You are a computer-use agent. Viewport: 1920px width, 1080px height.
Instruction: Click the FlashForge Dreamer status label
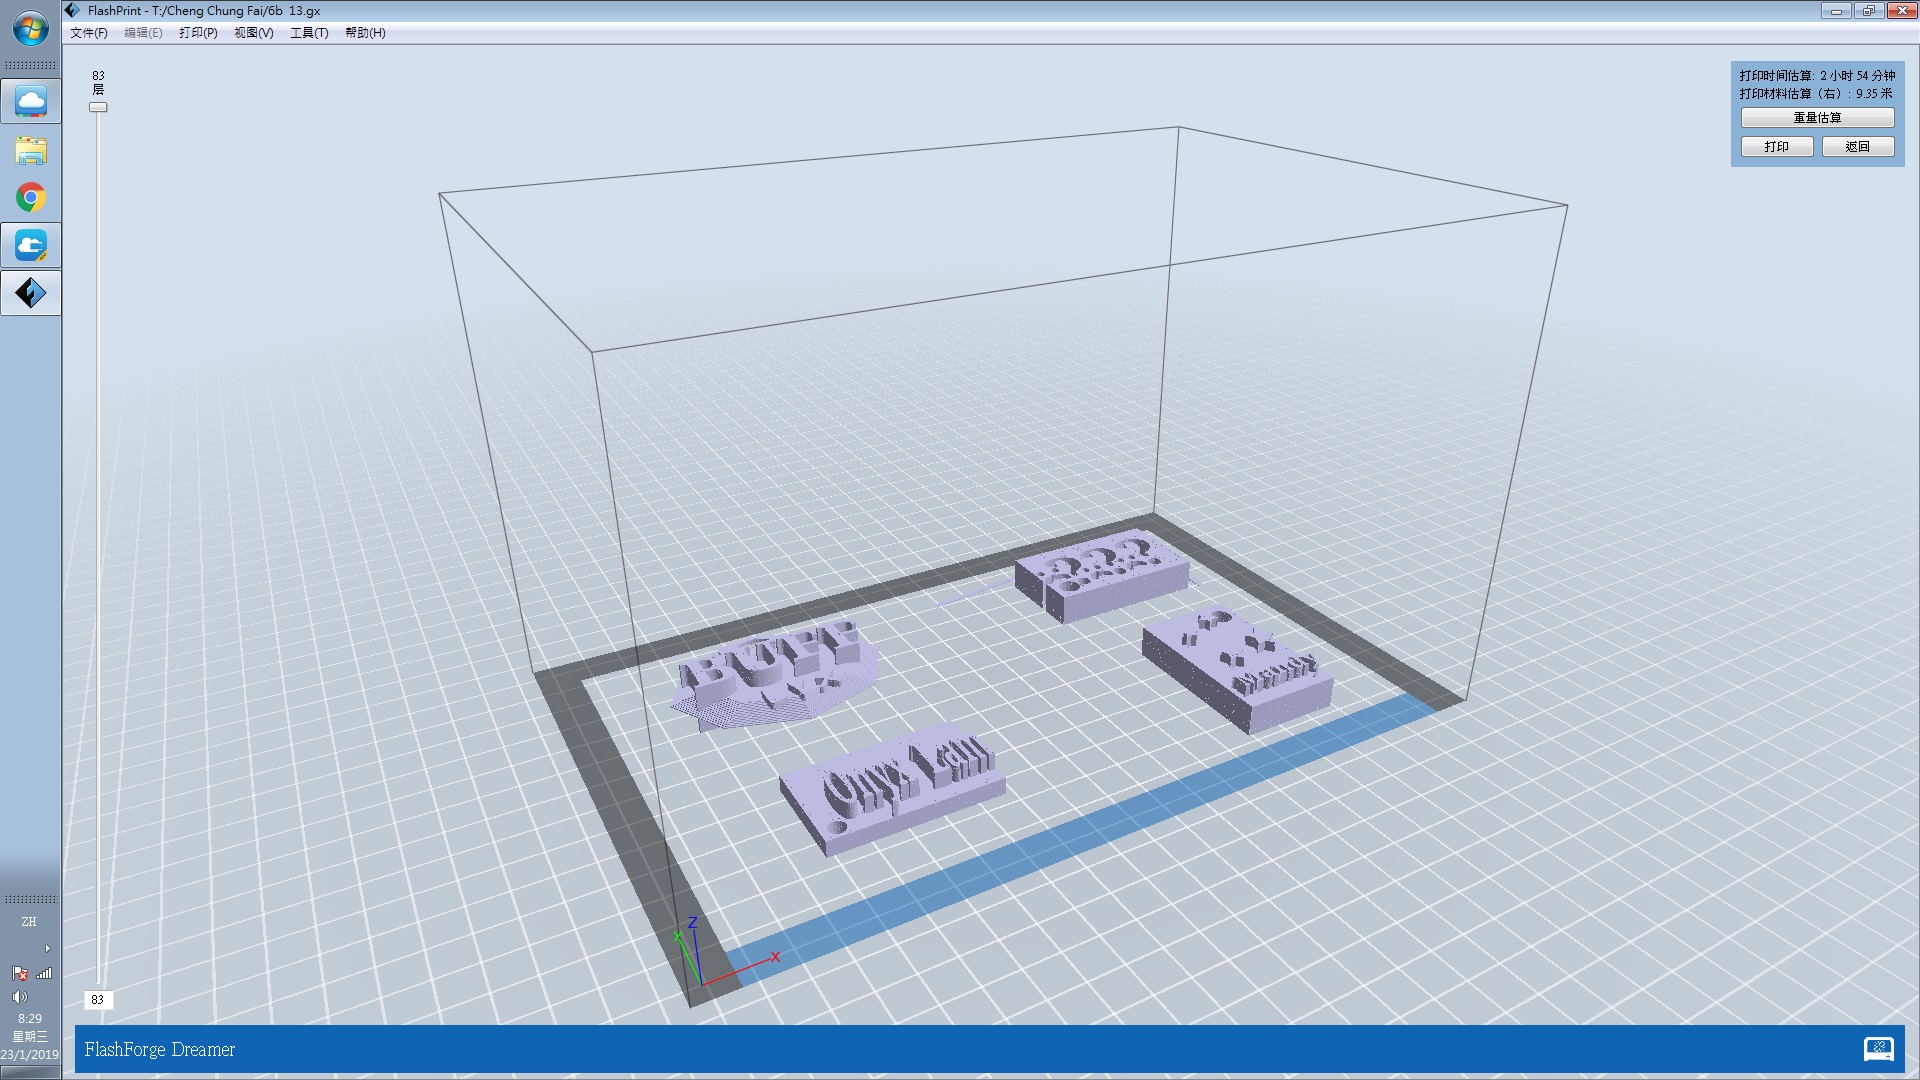click(x=160, y=1049)
